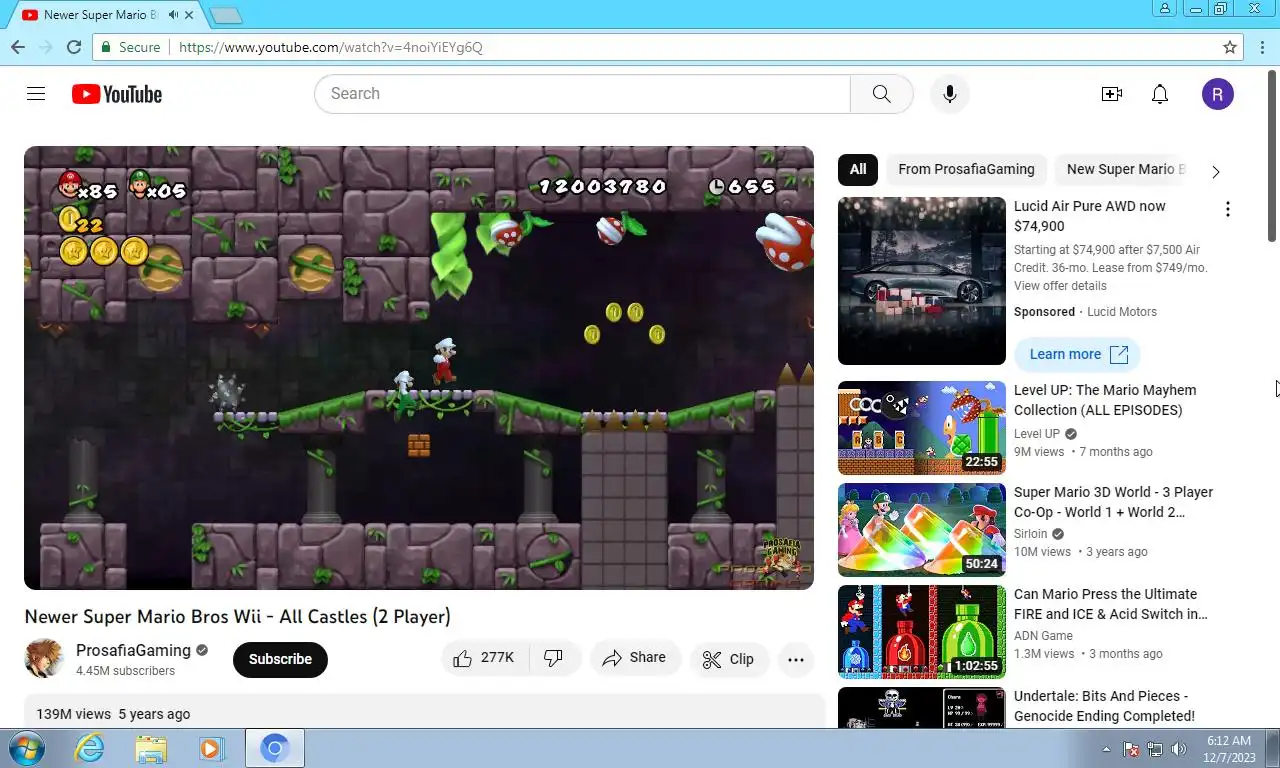
Task: Click the Share button
Action: (x=634, y=658)
